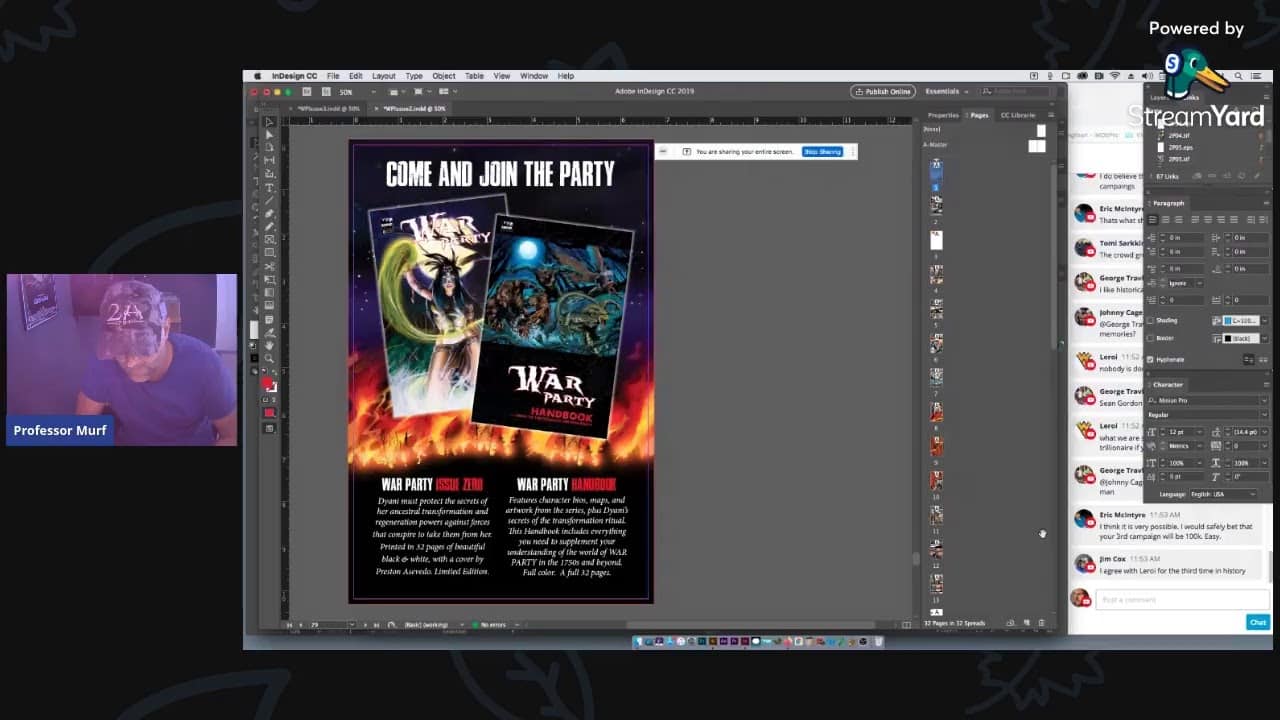1280x720 pixels.
Task: Switch to the Properties panel tab
Action: pyautogui.click(x=942, y=115)
